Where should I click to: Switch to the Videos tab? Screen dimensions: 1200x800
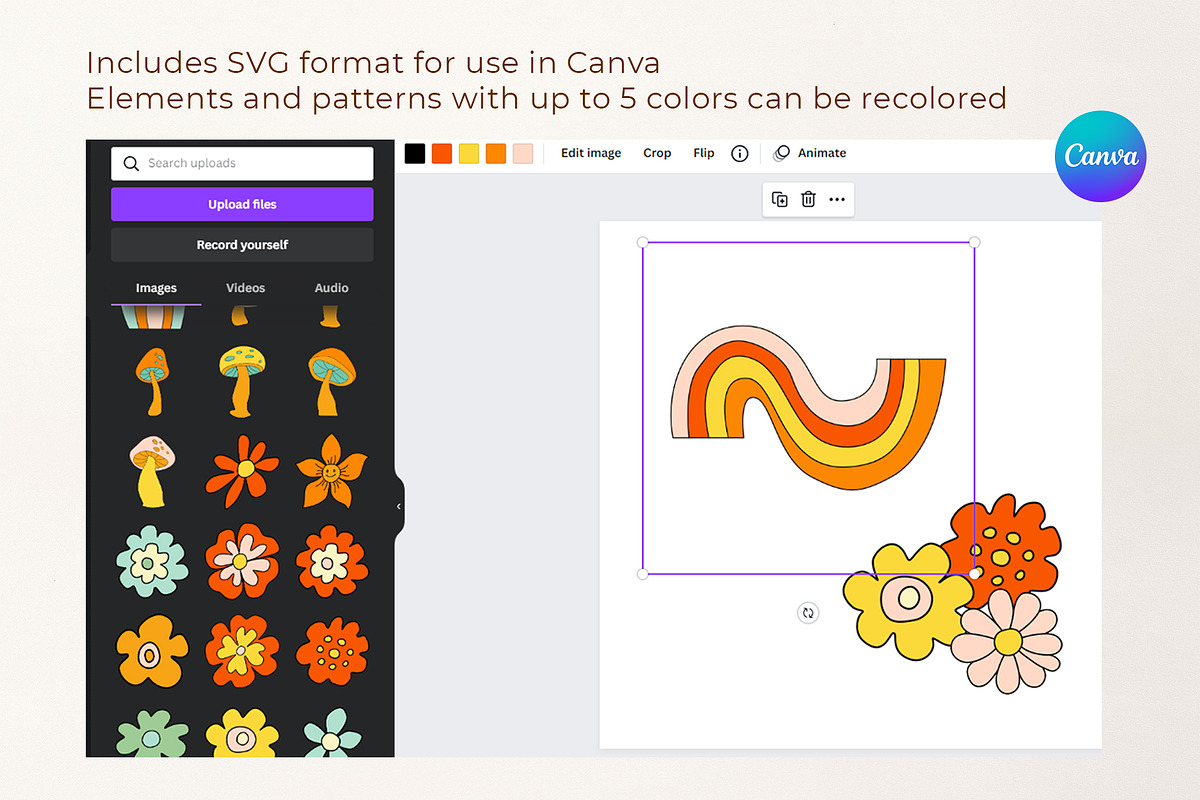click(x=246, y=288)
